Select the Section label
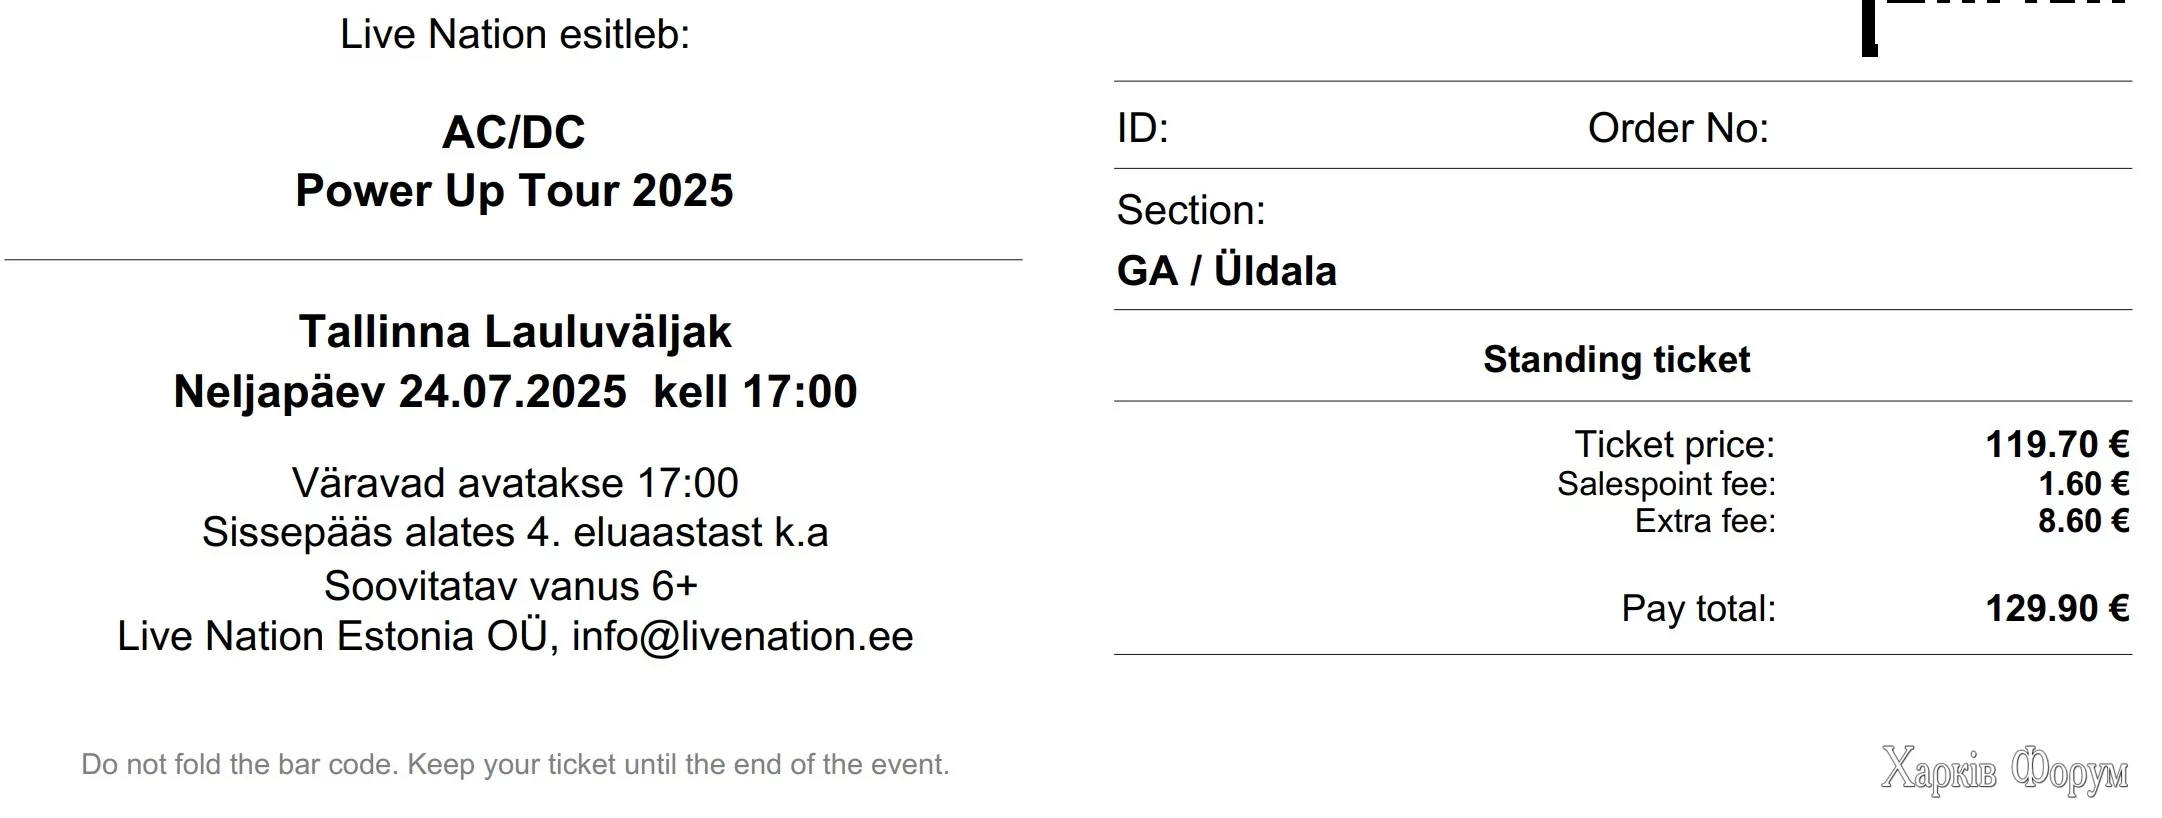Image resolution: width=2162 pixels, height=818 pixels. [x=1191, y=210]
